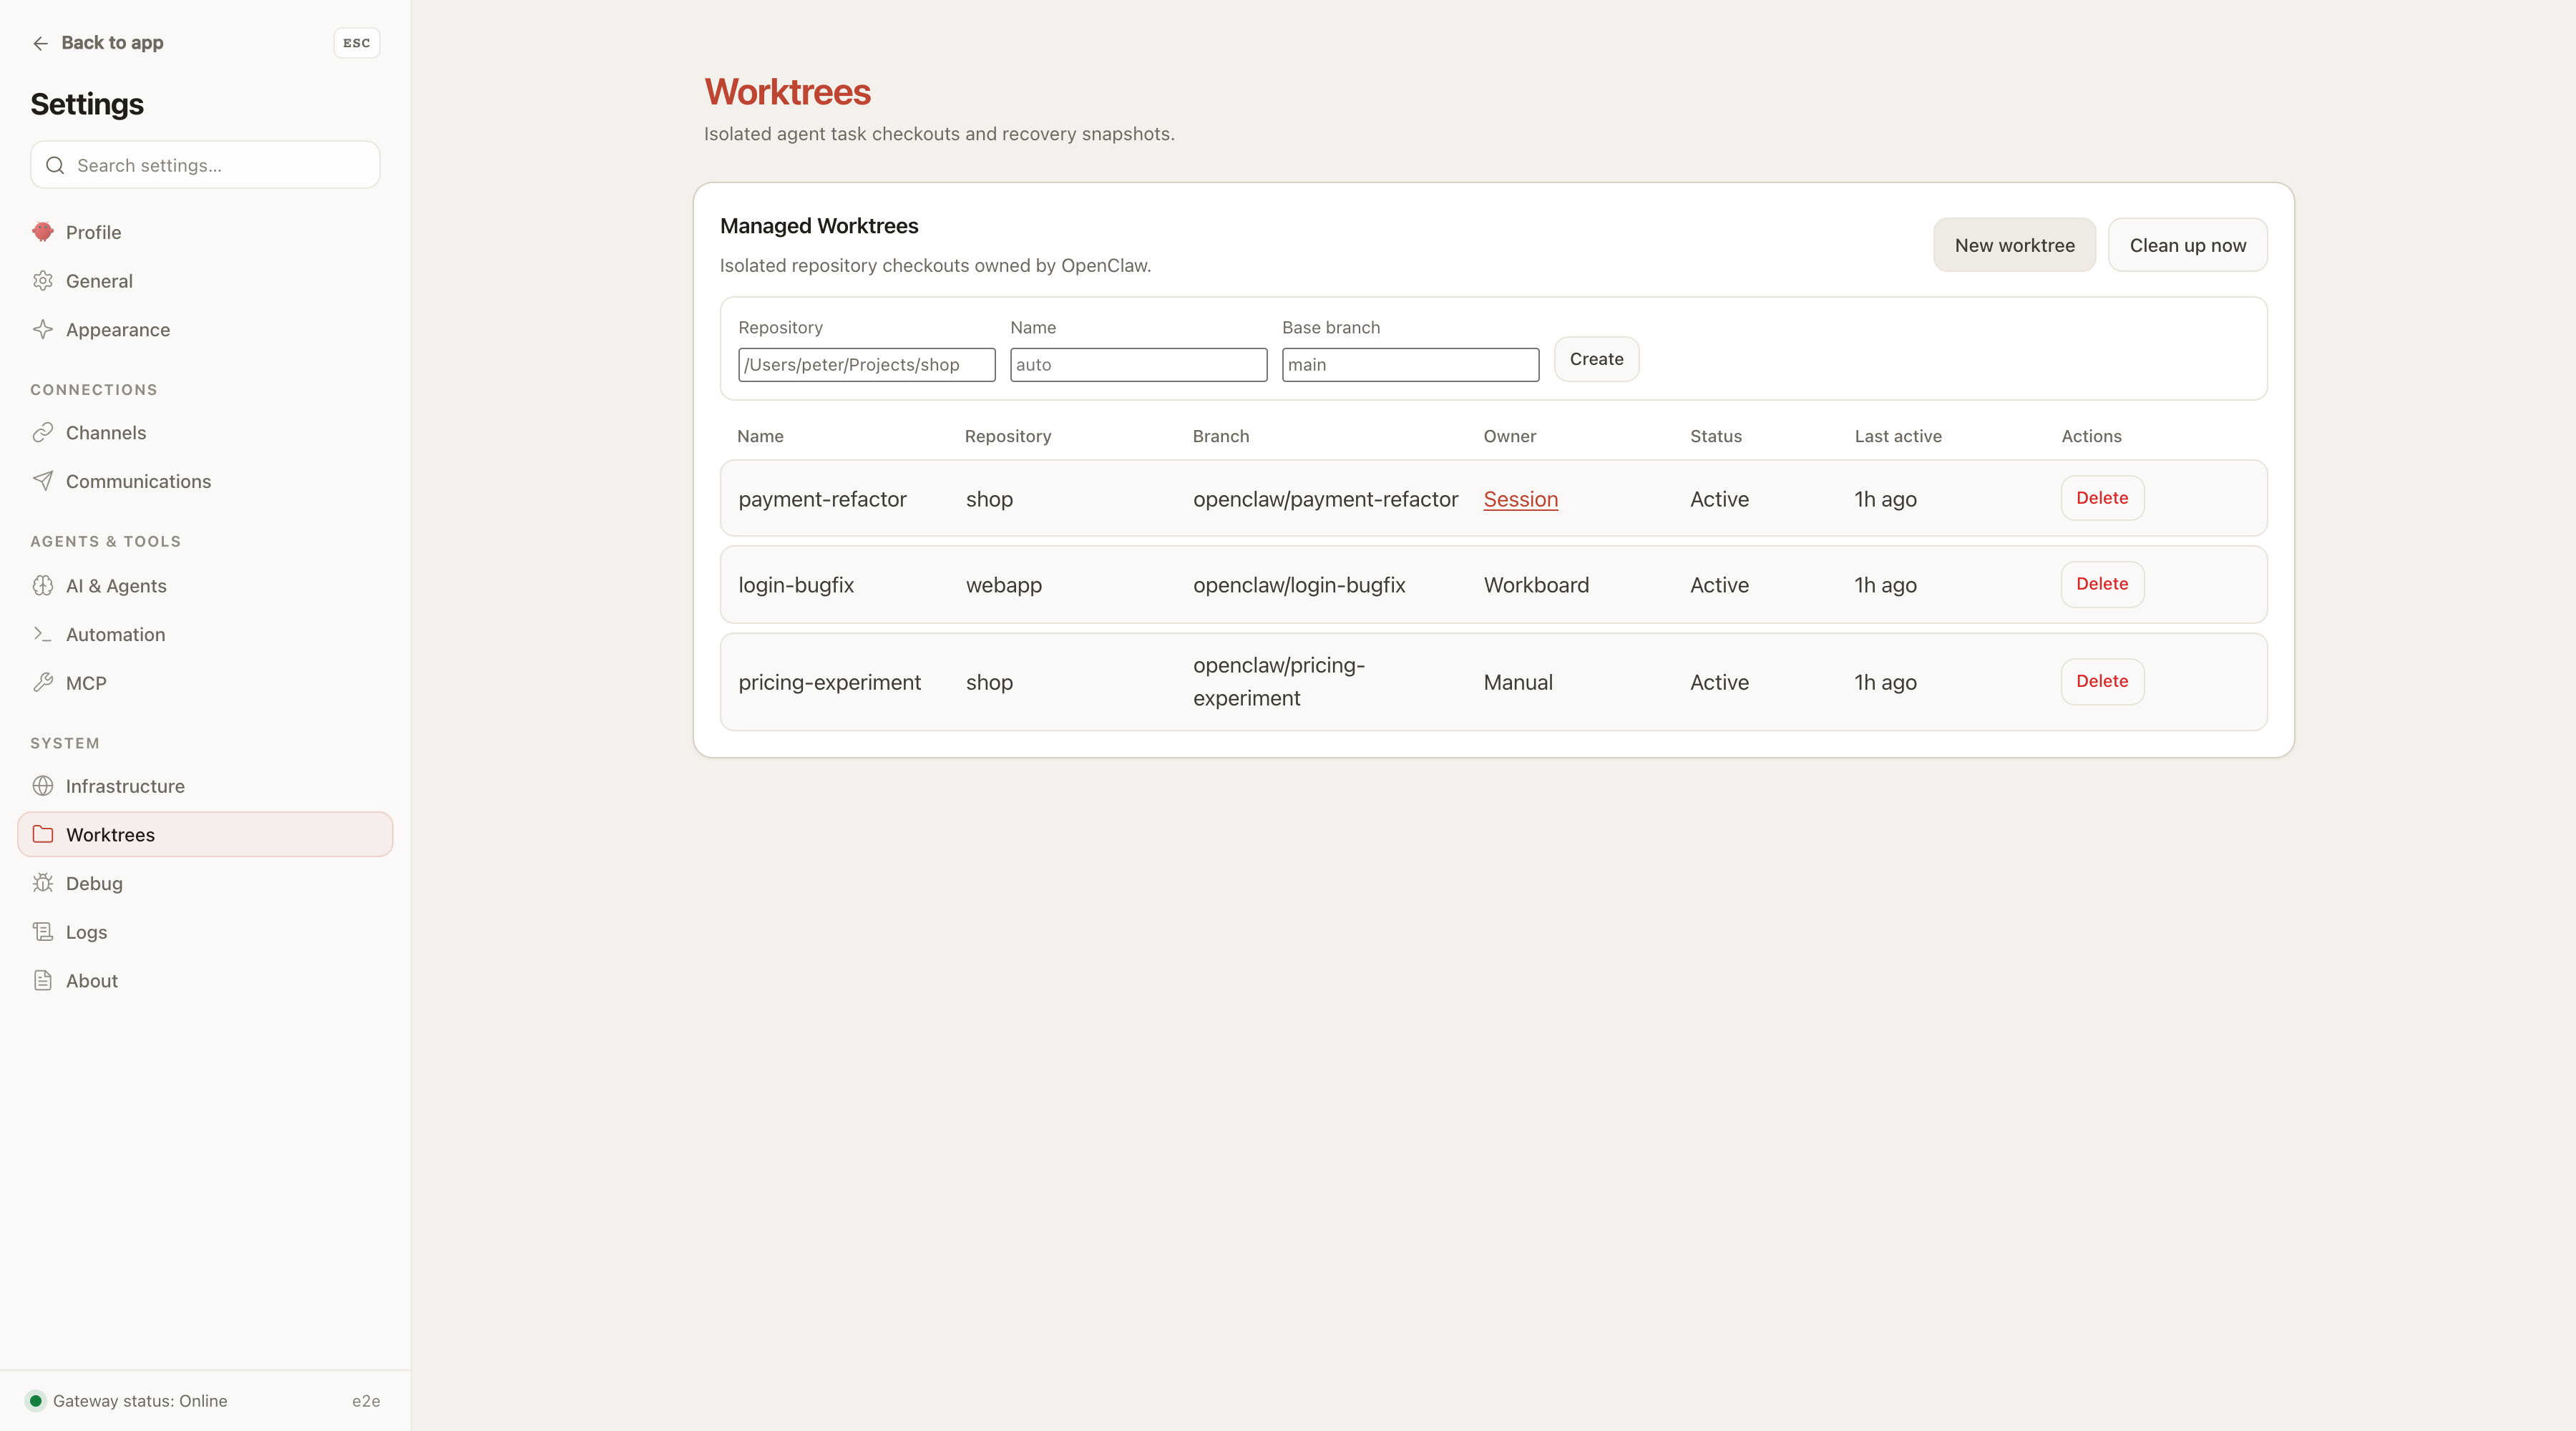
Task: Navigate to AI & Agents
Action: (205, 586)
